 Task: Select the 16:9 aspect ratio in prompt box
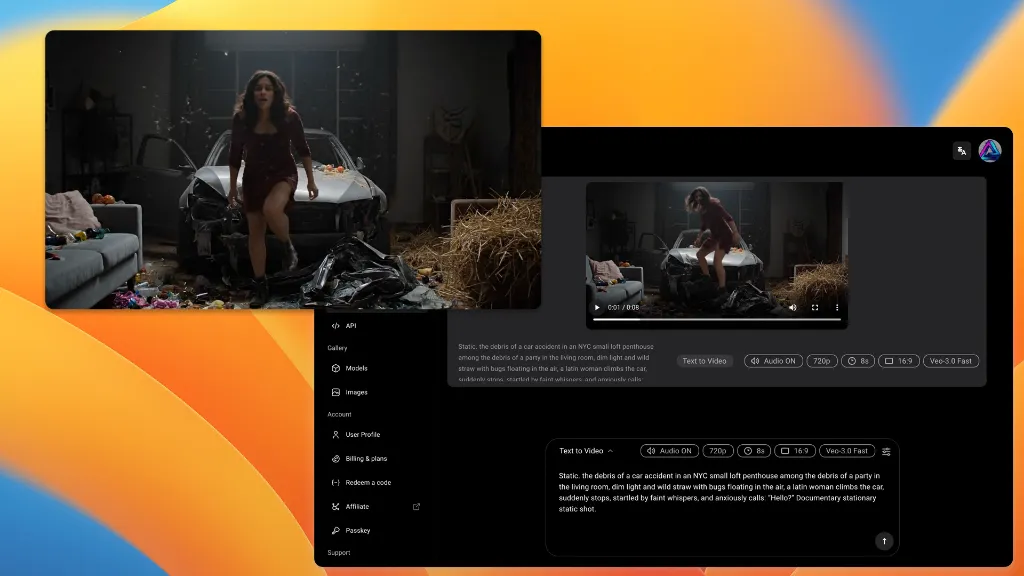tap(795, 451)
